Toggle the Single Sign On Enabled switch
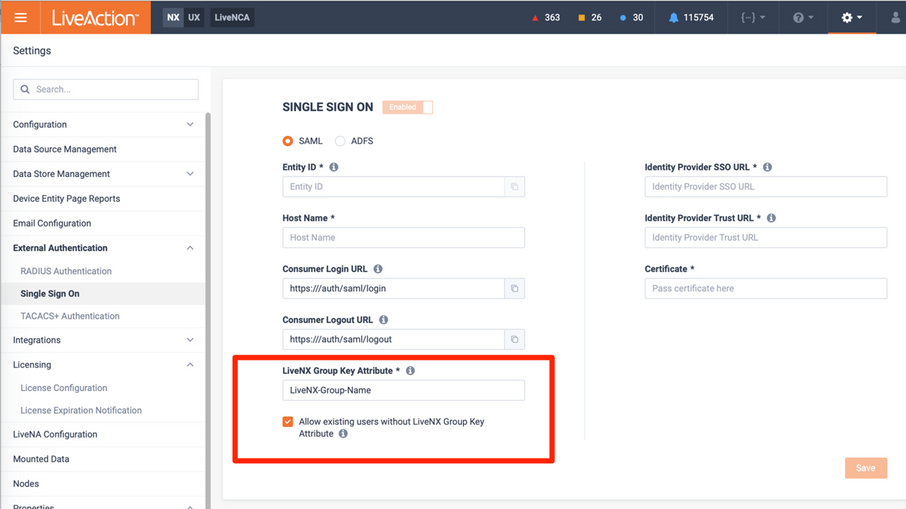This screenshot has height=509, width=906. [407, 107]
